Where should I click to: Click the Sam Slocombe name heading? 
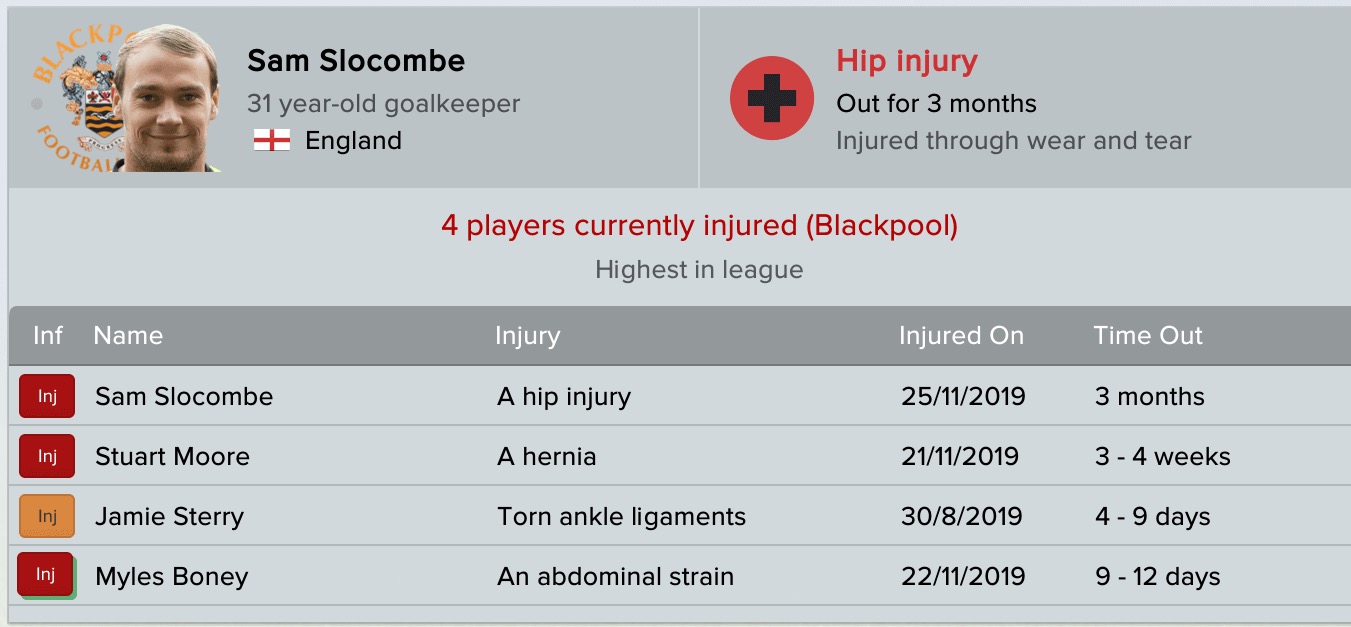[356, 61]
